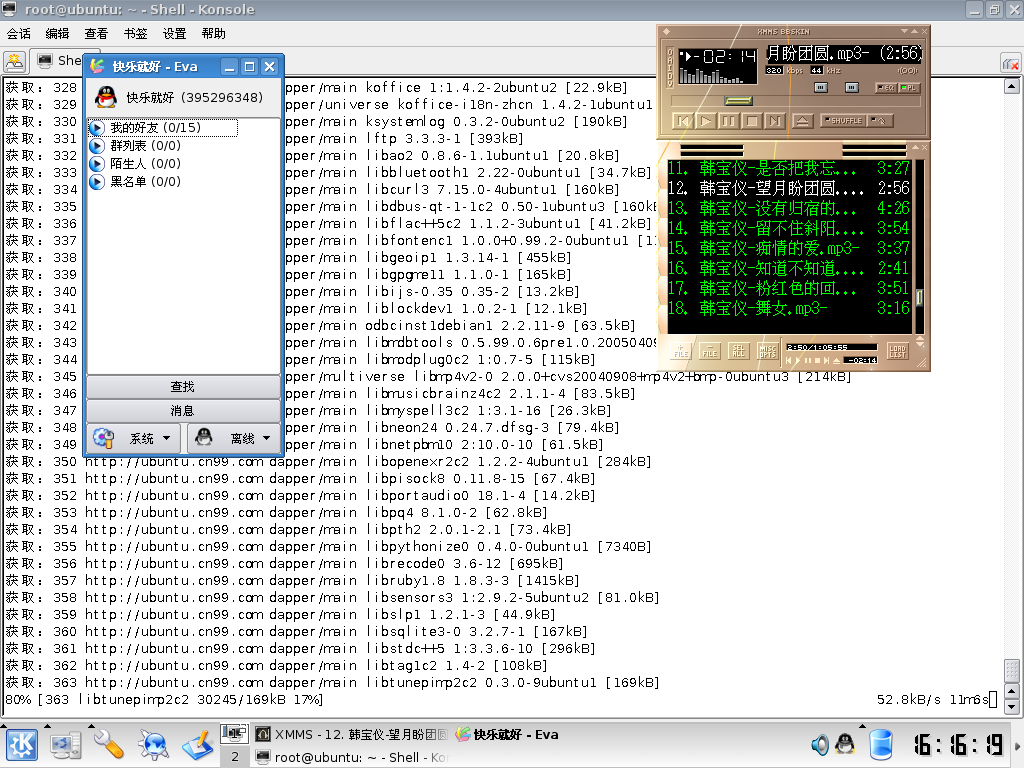The width and height of the screenshot is (1024, 768).
Task: Open the 会话 menu in Konsole
Action: click(x=18, y=33)
